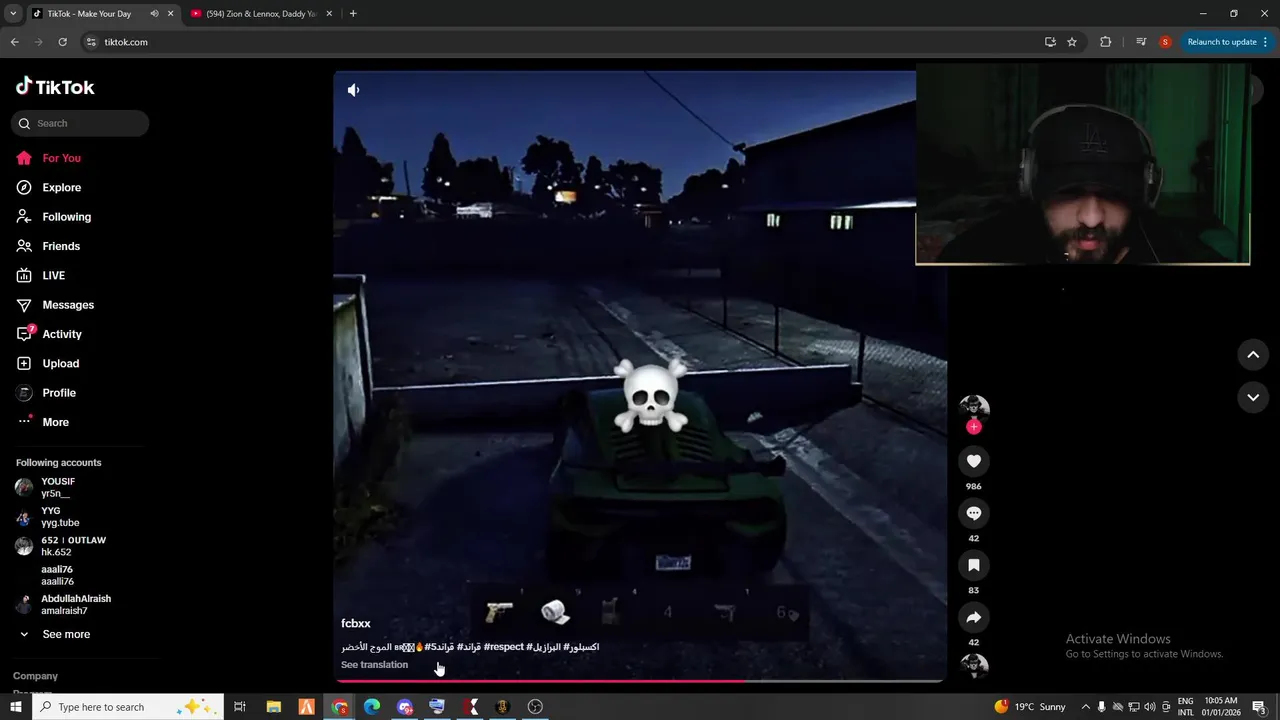
Task: Open the Chrome extensions puzzle icon
Action: click(1105, 42)
